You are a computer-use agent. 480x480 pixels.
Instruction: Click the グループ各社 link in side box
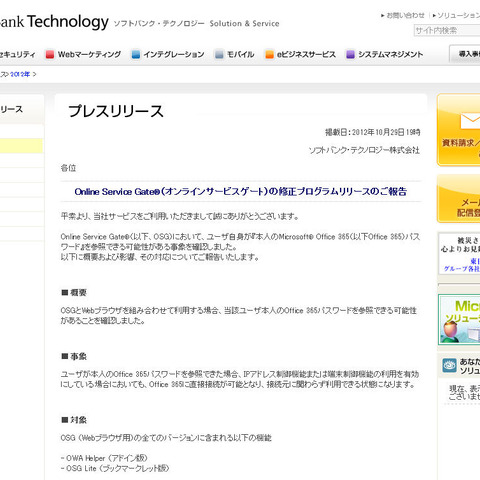[x=462, y=269]
